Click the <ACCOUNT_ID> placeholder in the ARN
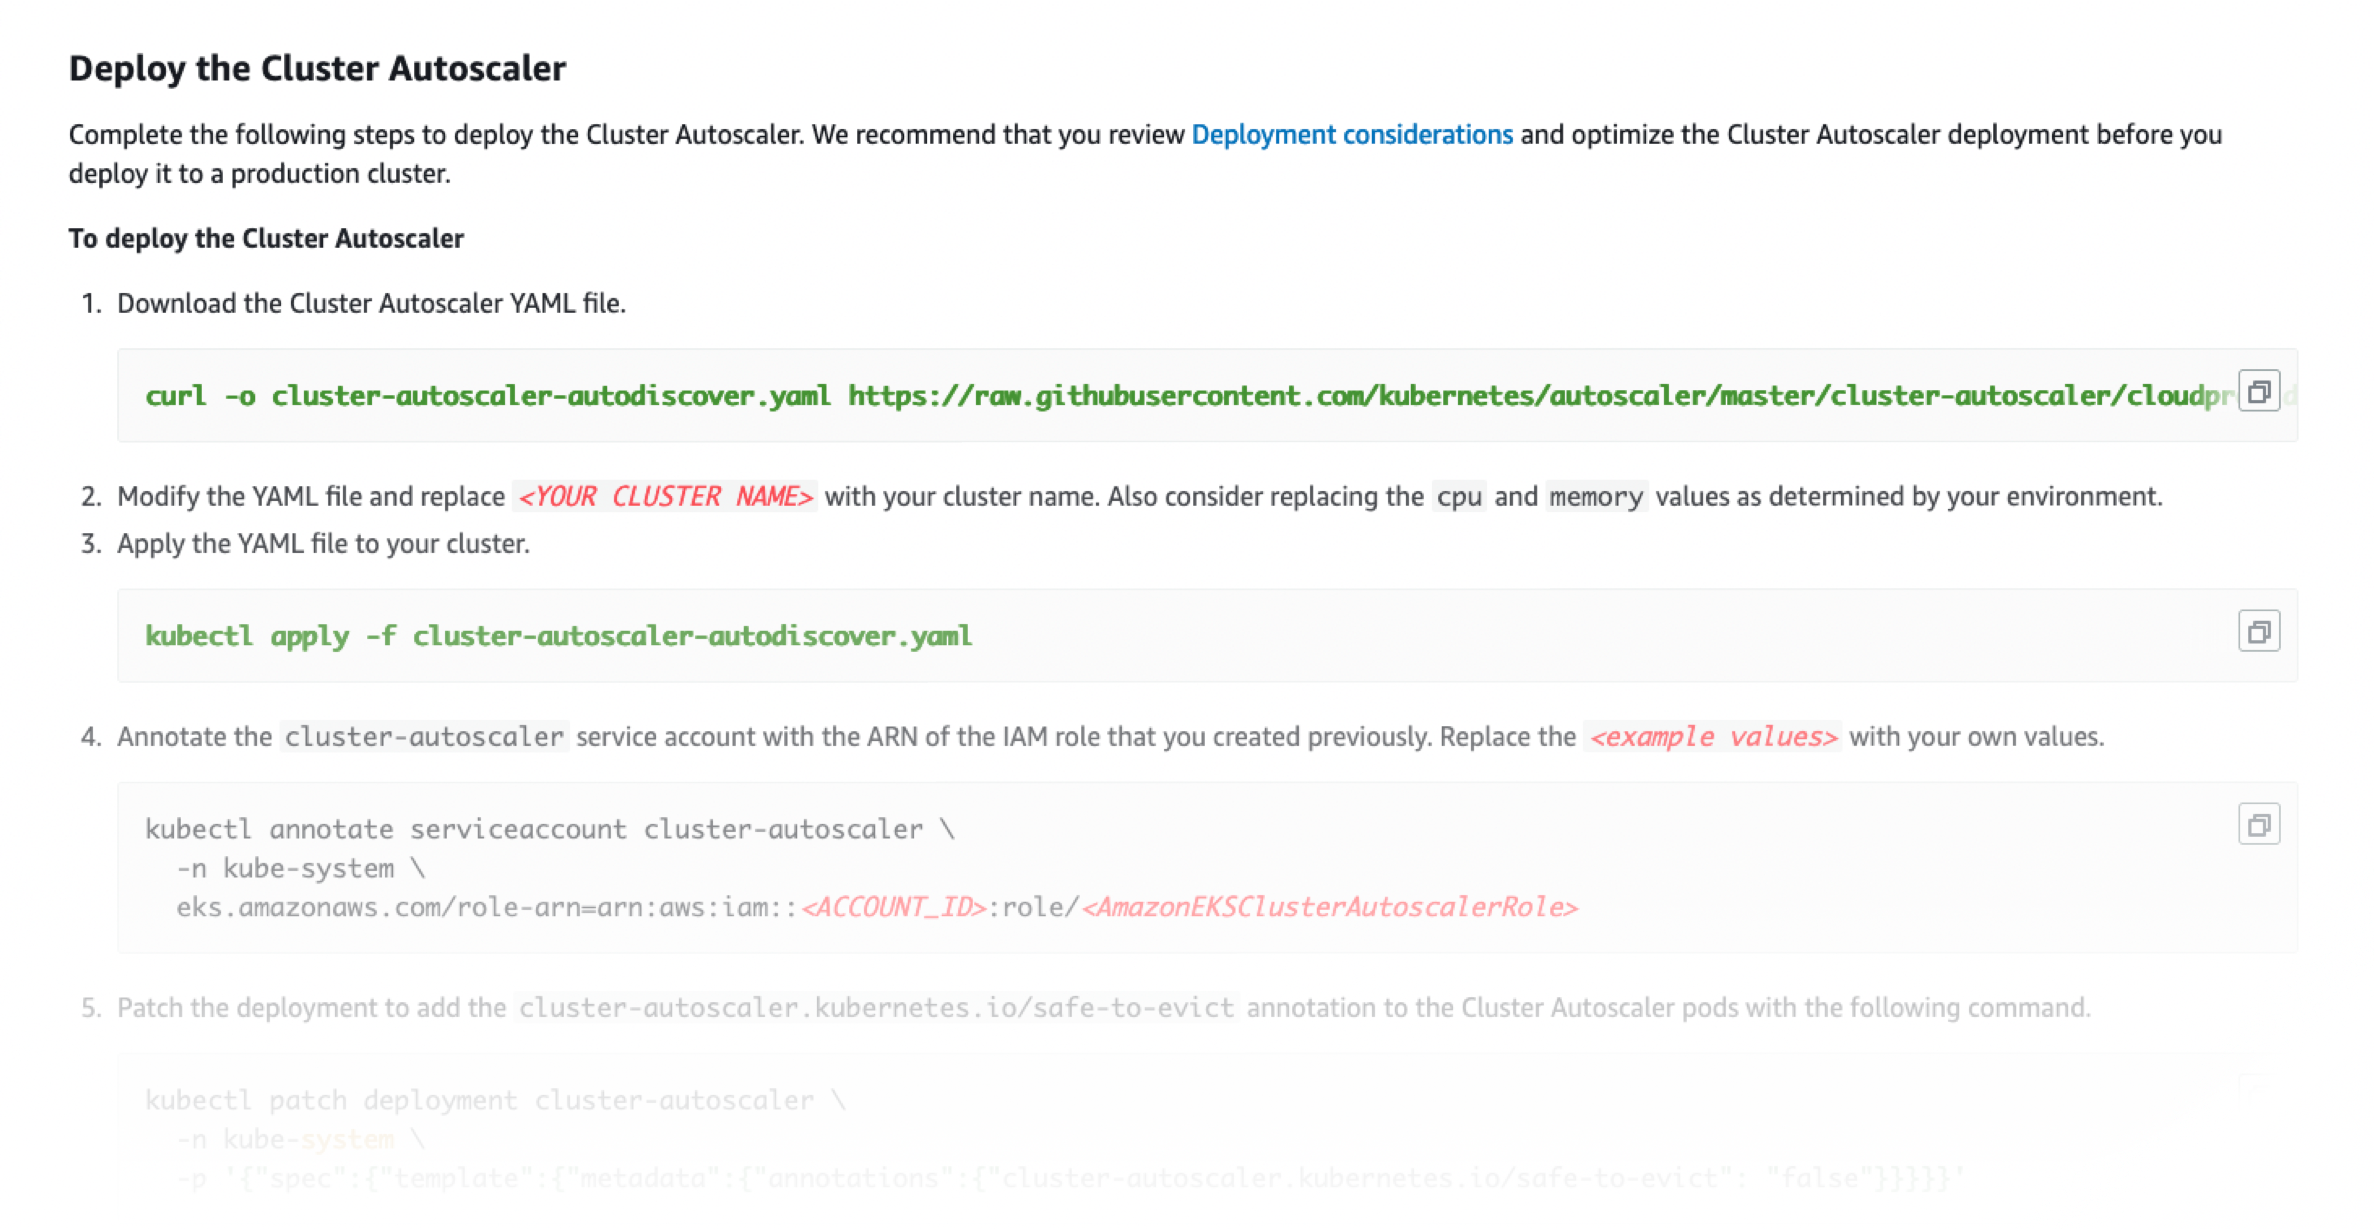2374x1229 pixels. pos(894,907)
